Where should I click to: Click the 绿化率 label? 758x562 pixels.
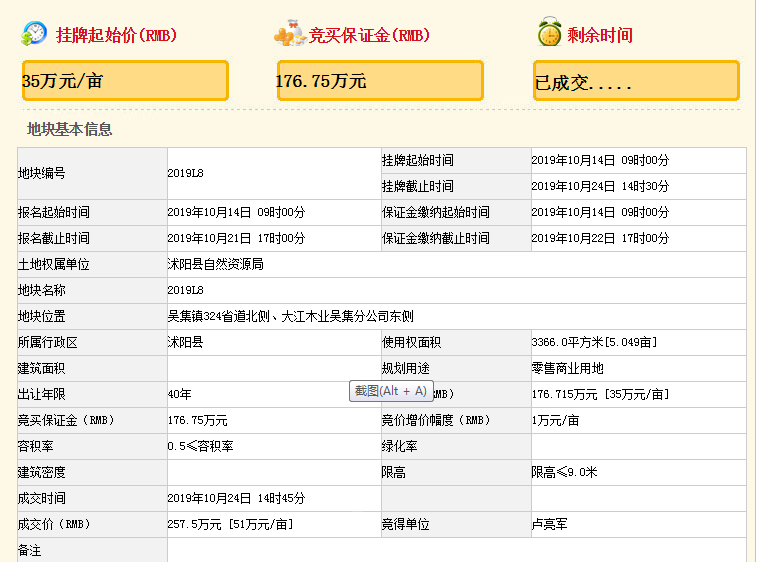[399, 447]
